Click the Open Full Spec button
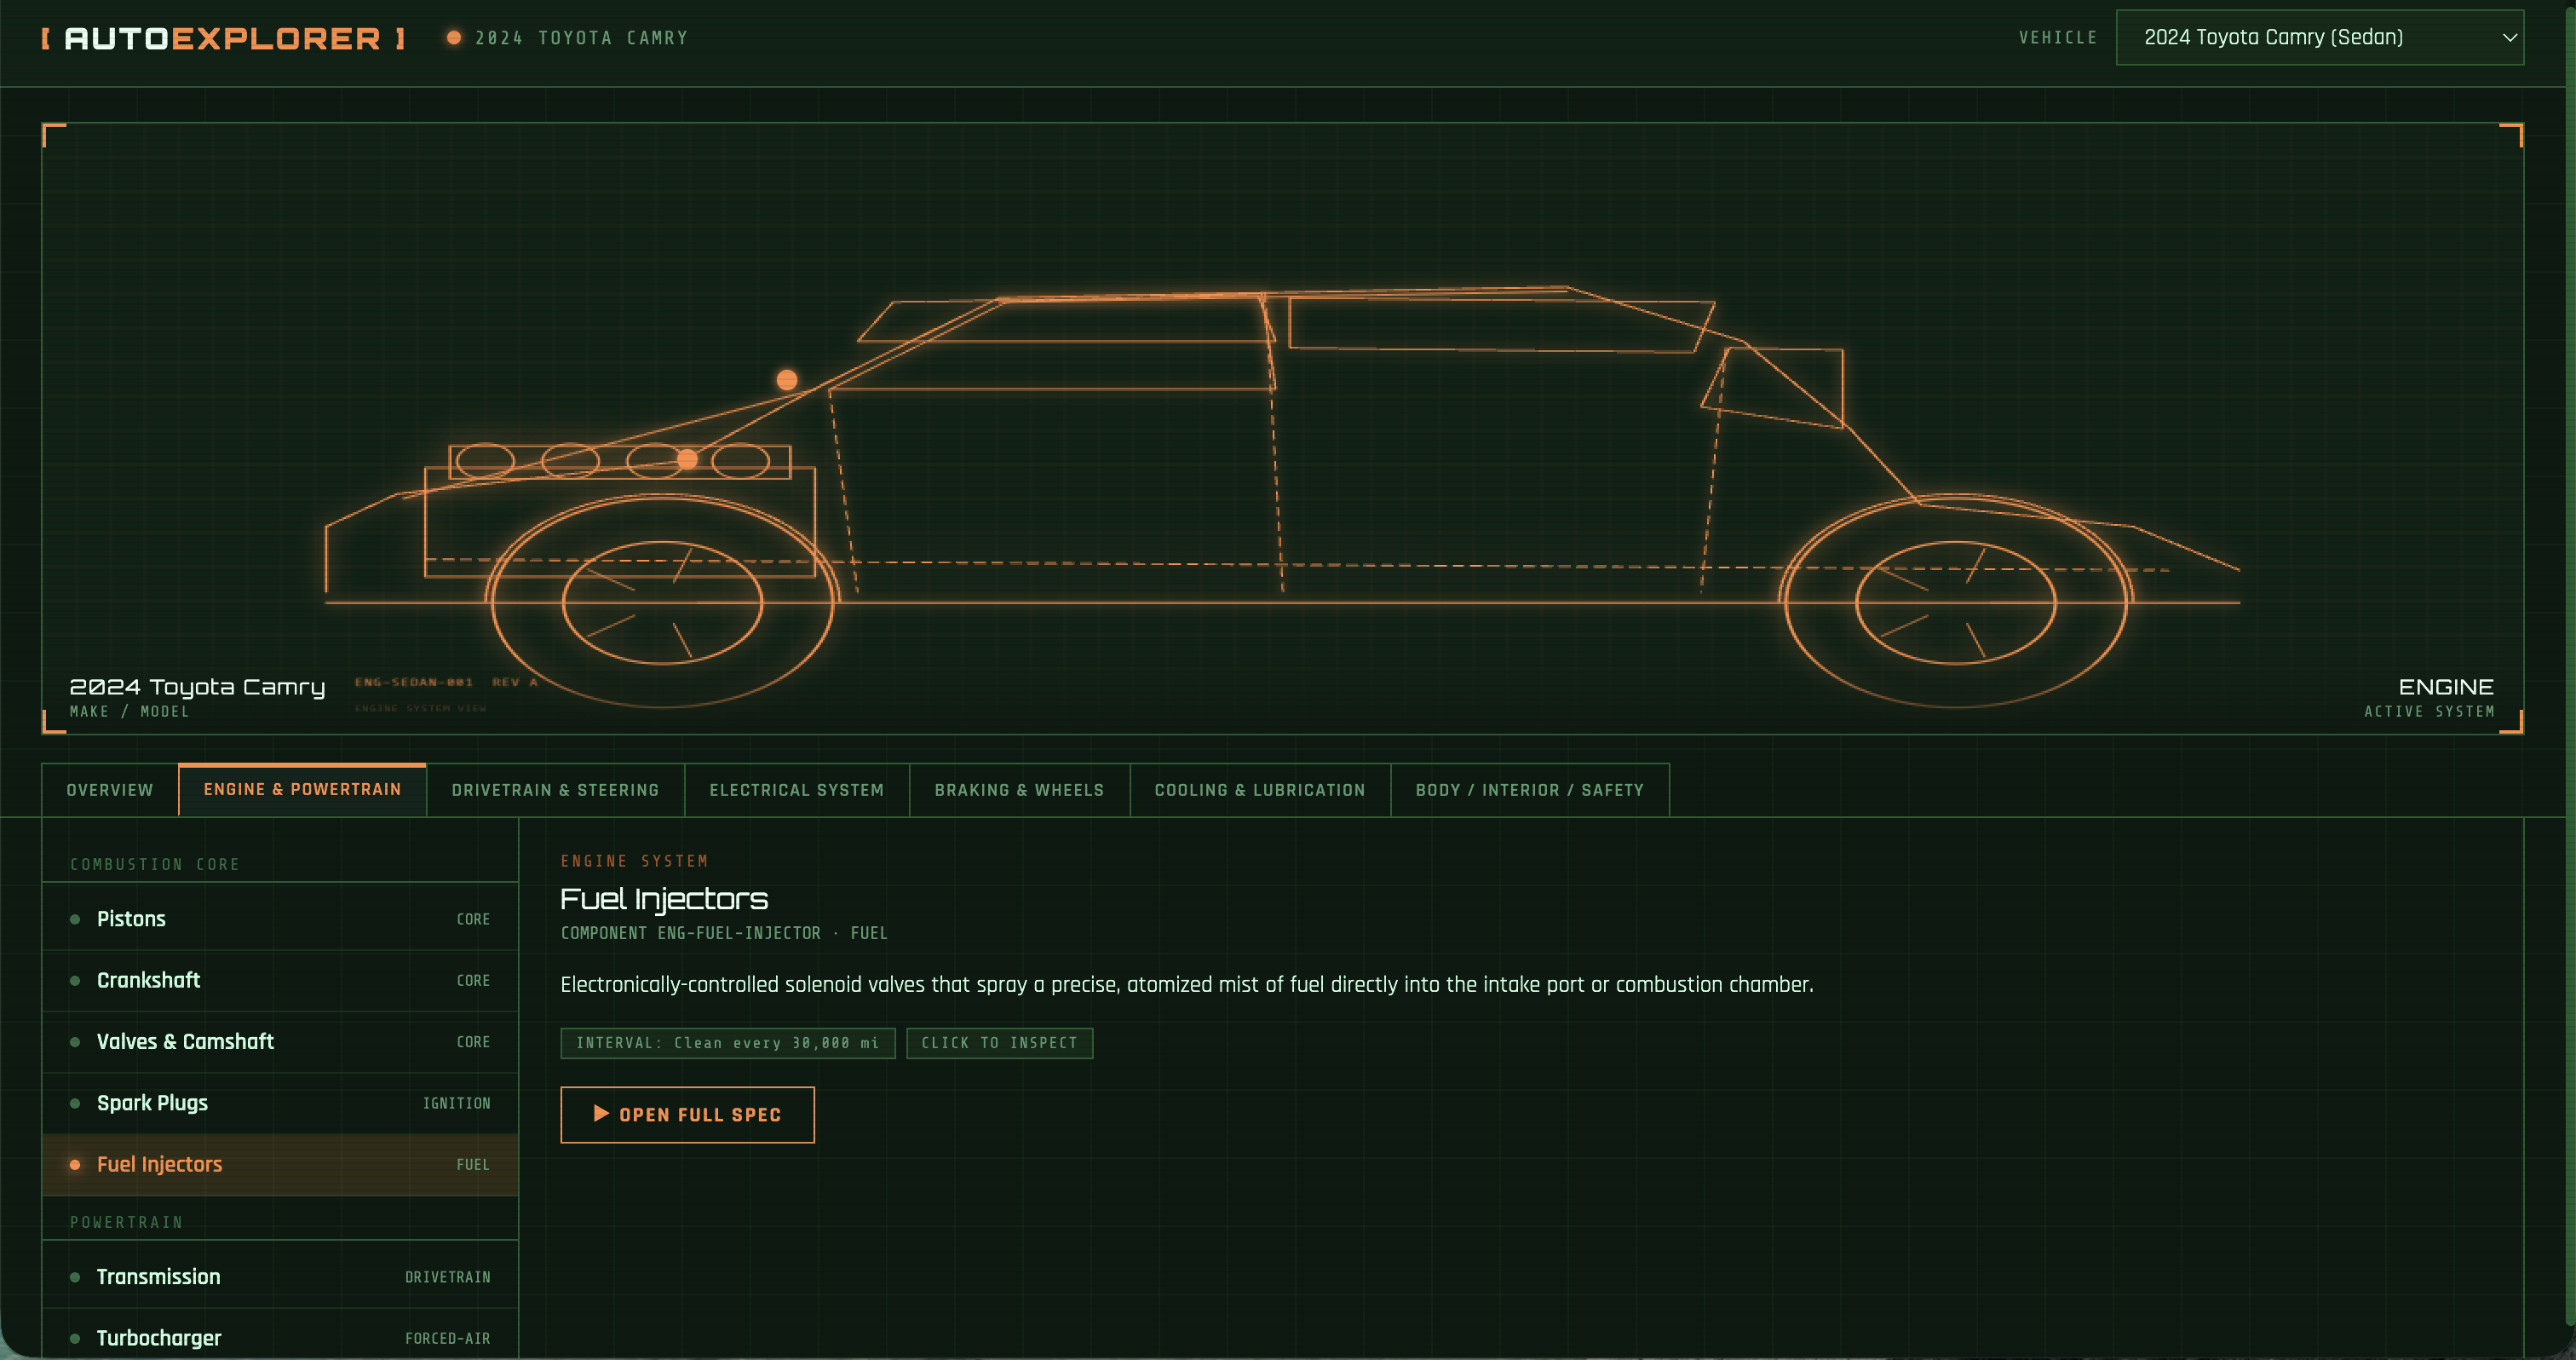 pyautogui.click(x=687, y=1114)
